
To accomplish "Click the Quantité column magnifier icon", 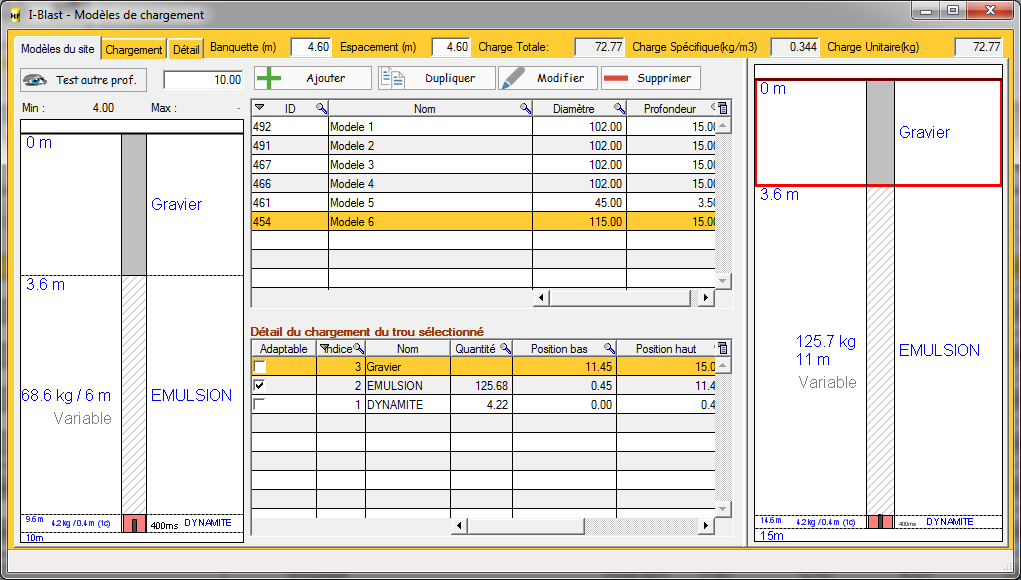I will (505, 349).
